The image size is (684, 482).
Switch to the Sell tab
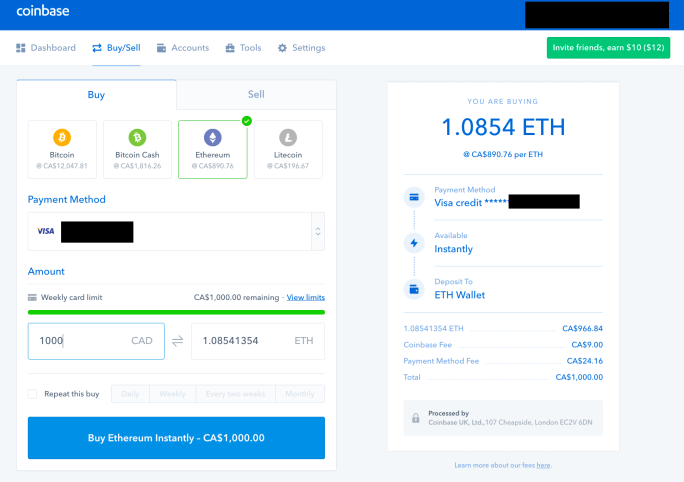pos(256,94)
